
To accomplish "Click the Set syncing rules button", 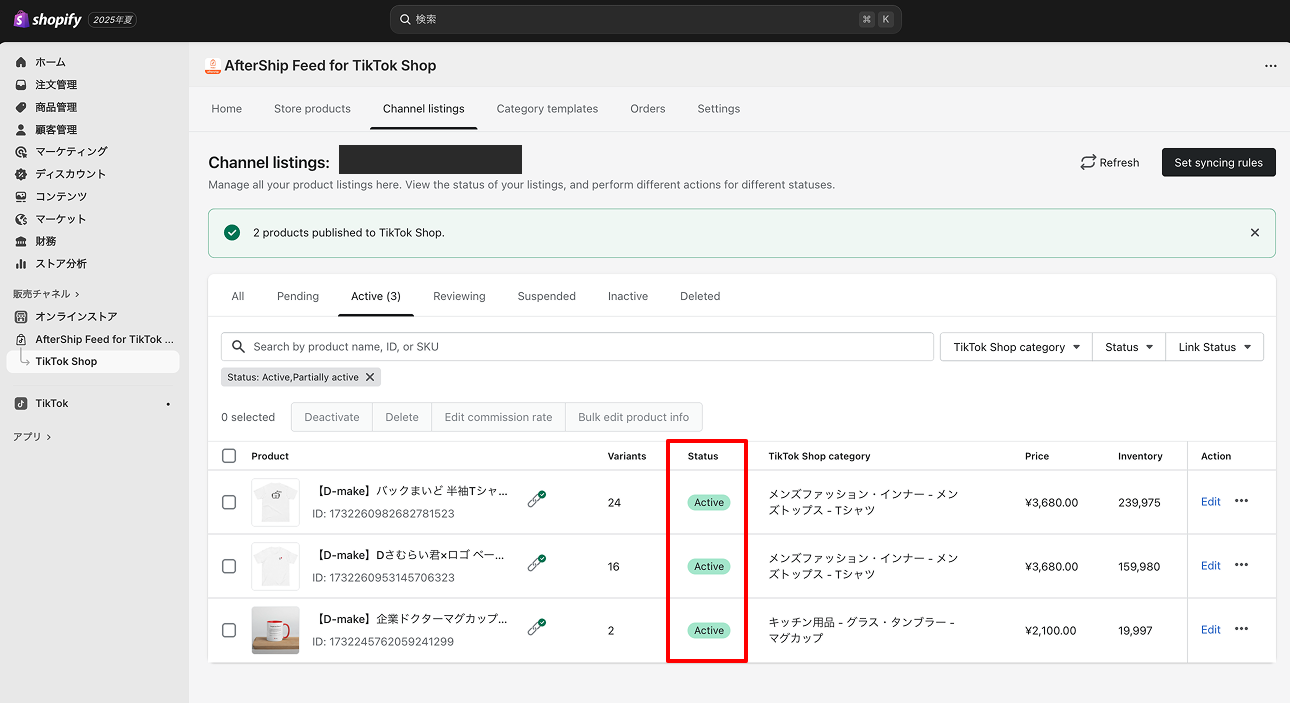I will pos(1218,162).
